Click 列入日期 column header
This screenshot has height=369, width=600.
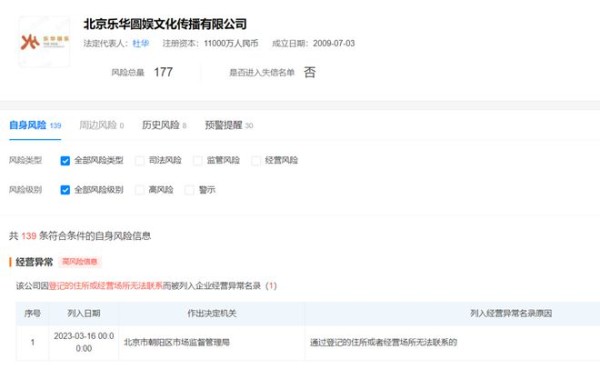(83, 313)
